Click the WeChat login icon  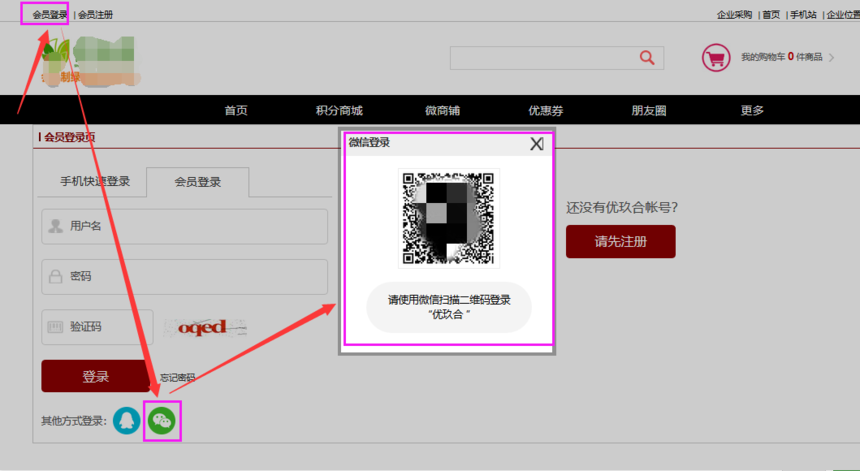[x=162, y=421]
